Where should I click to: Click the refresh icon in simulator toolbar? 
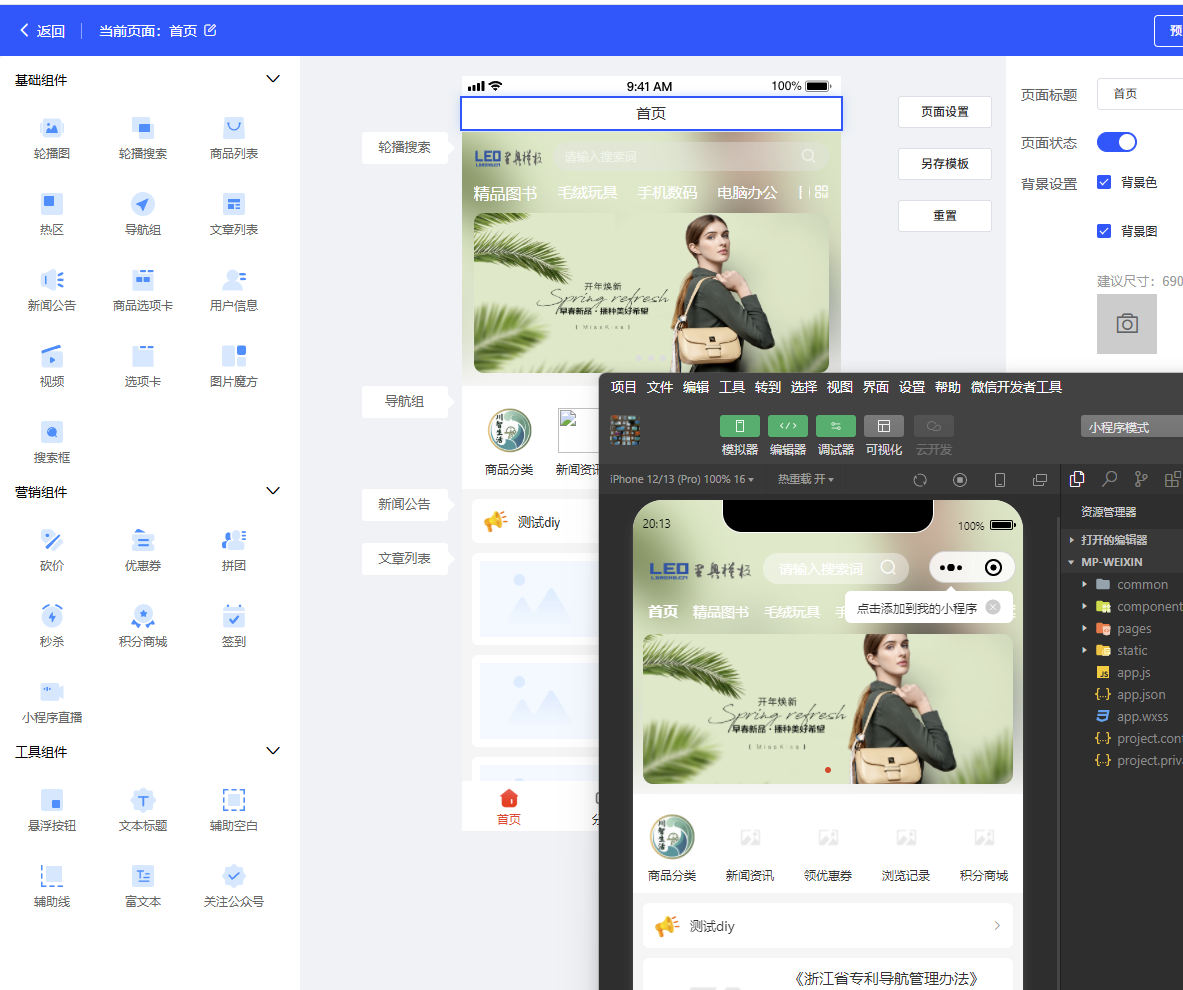click(920, 480)
